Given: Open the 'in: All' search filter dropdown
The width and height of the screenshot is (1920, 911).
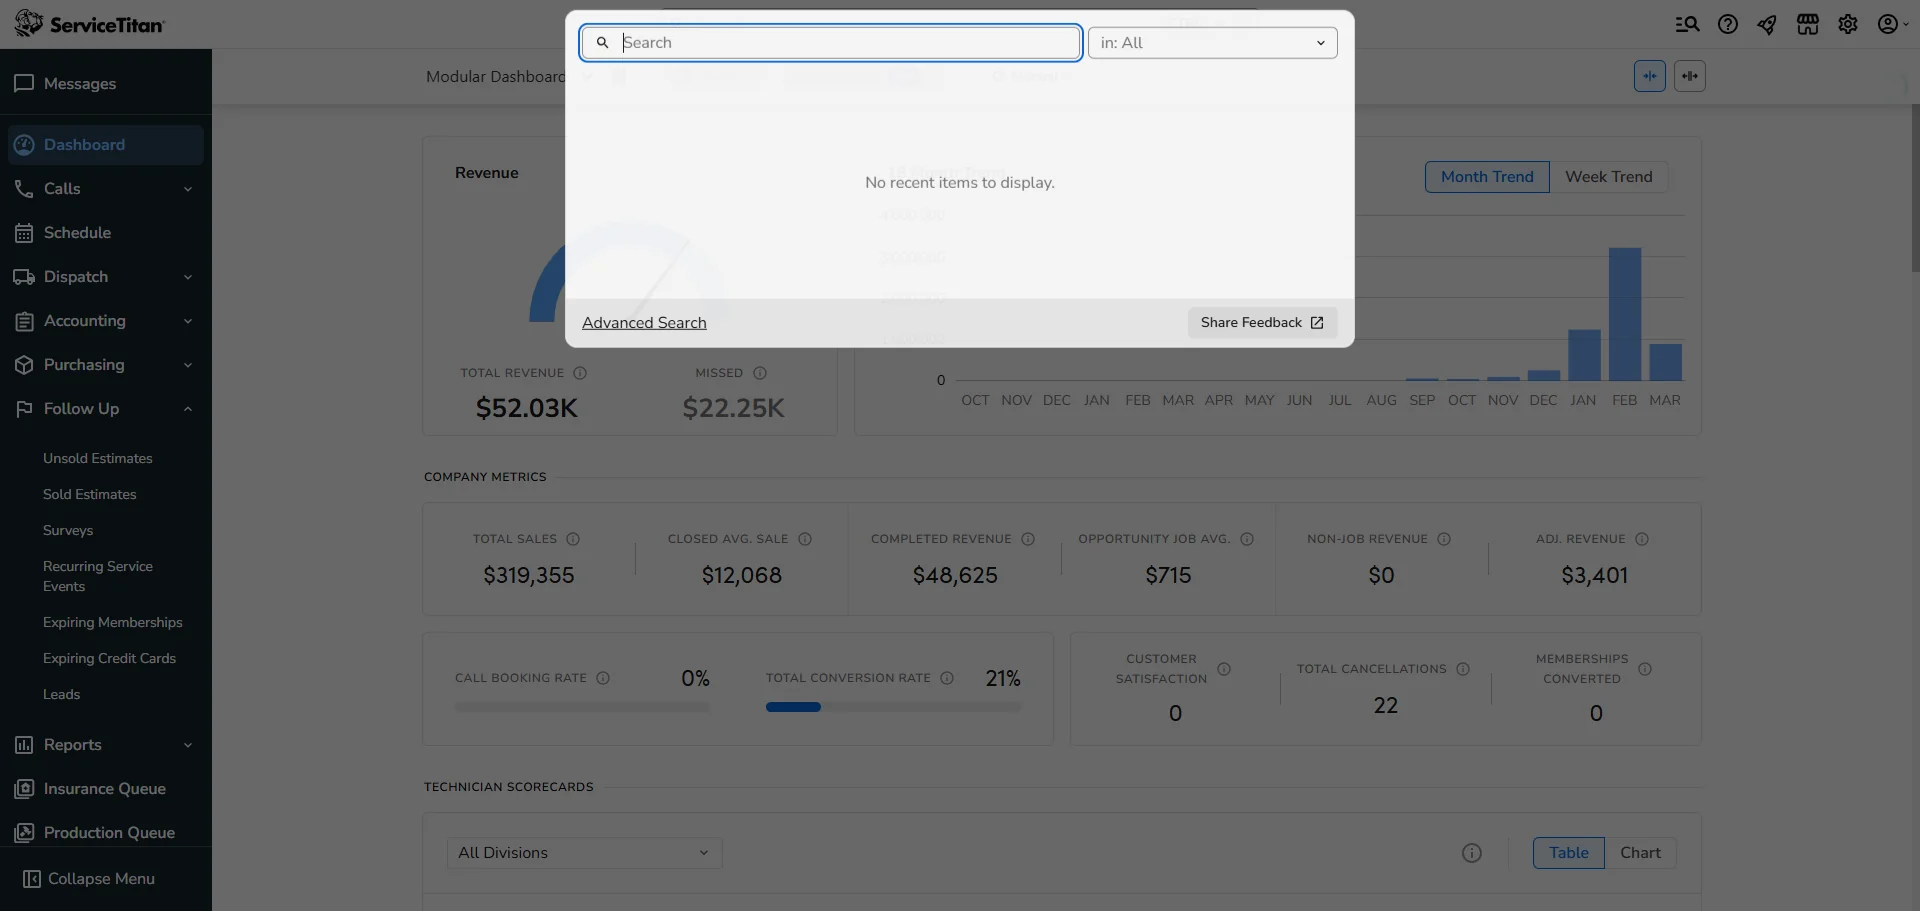Looking at the screenshot, I should click(x=1212, y=42).
